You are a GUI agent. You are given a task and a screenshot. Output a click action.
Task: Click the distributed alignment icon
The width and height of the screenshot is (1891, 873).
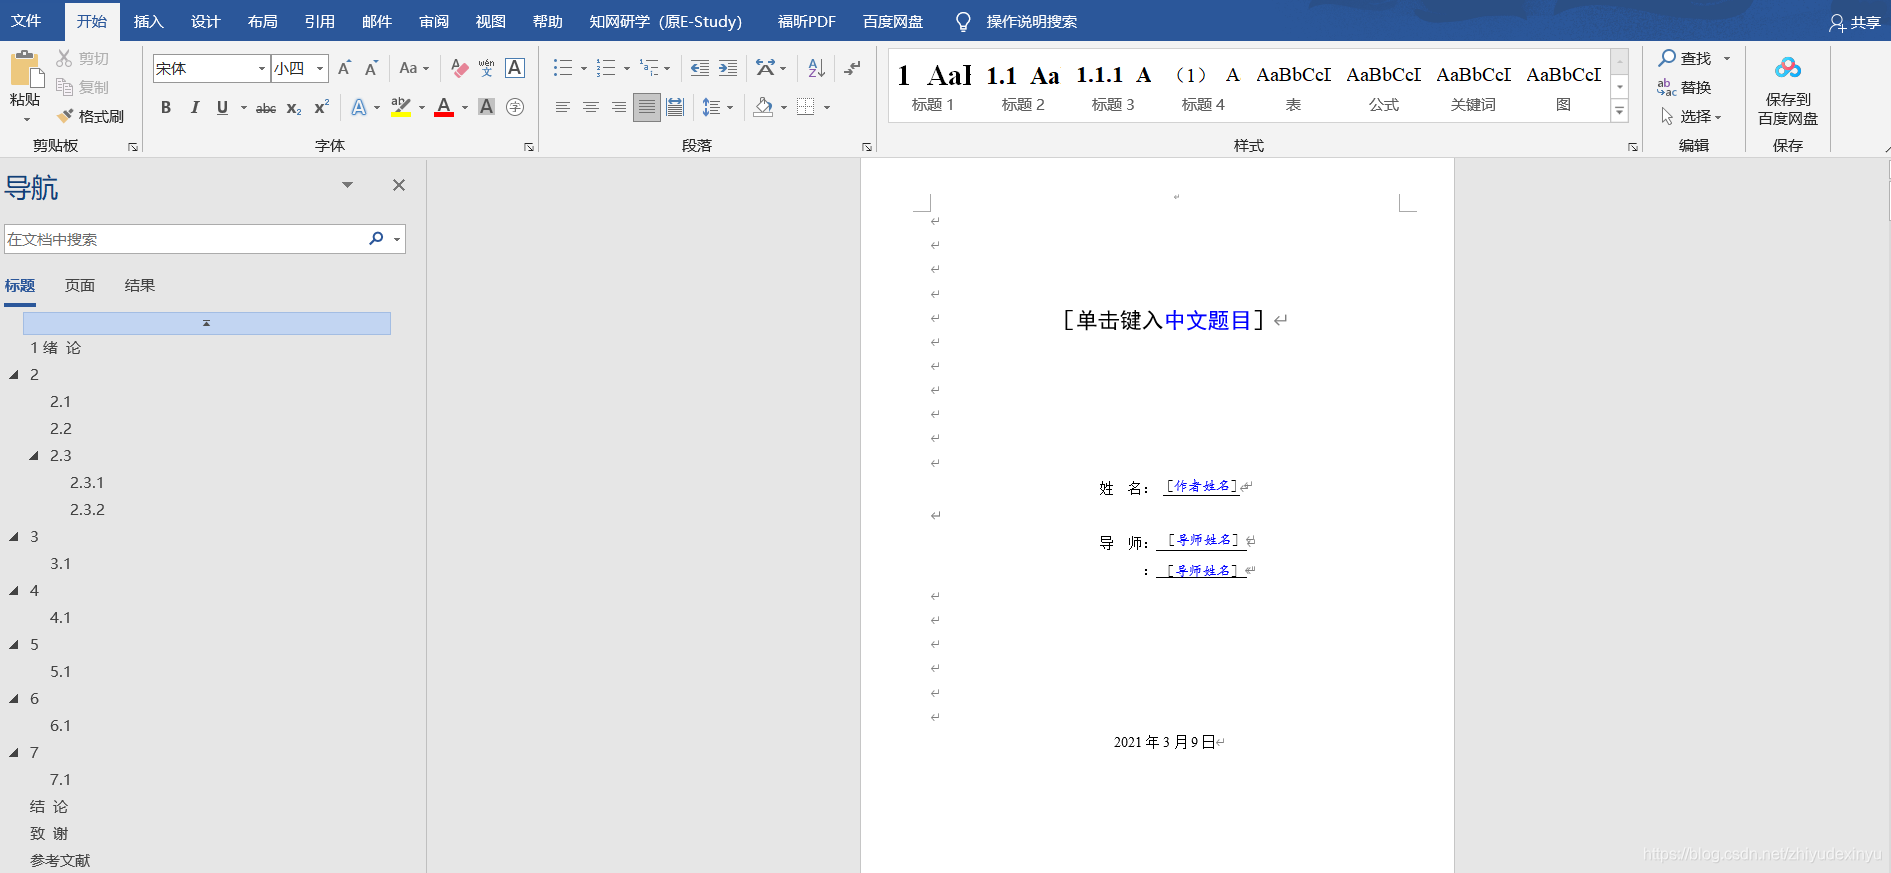[x=675, y=107]
